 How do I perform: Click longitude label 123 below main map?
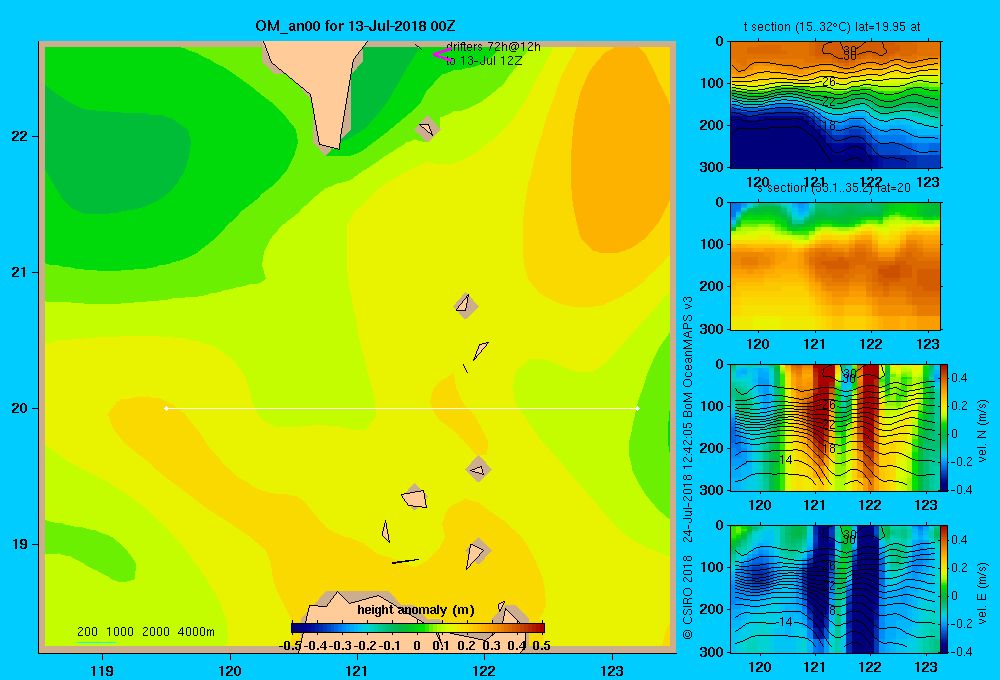612,670
